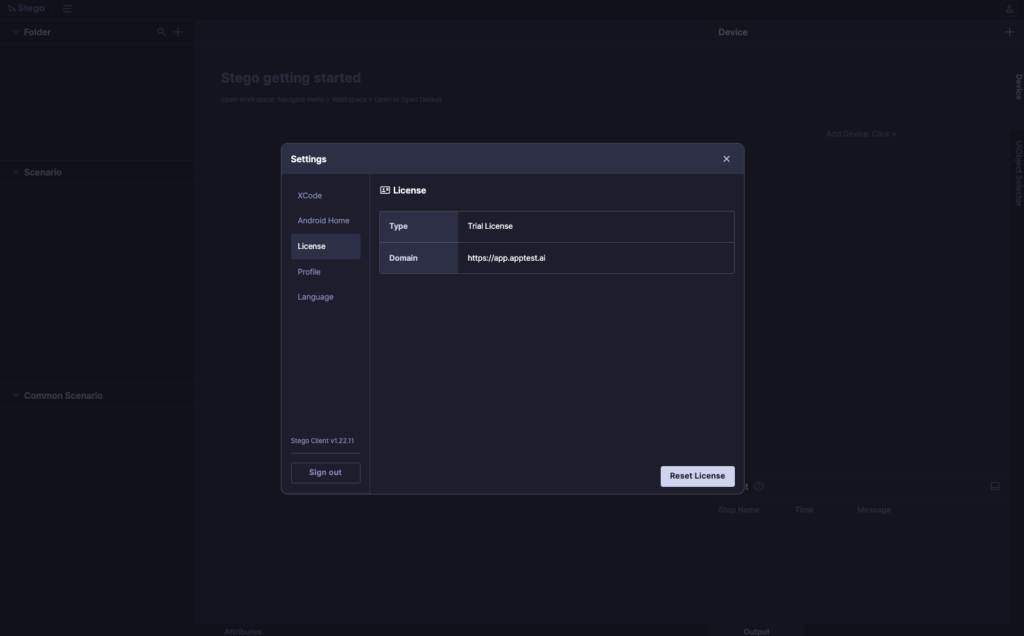The height and width of the screenshot is (636, 1024).
Task: Open the hamburger menu beside Stego logo
Action: coord(67,8)
